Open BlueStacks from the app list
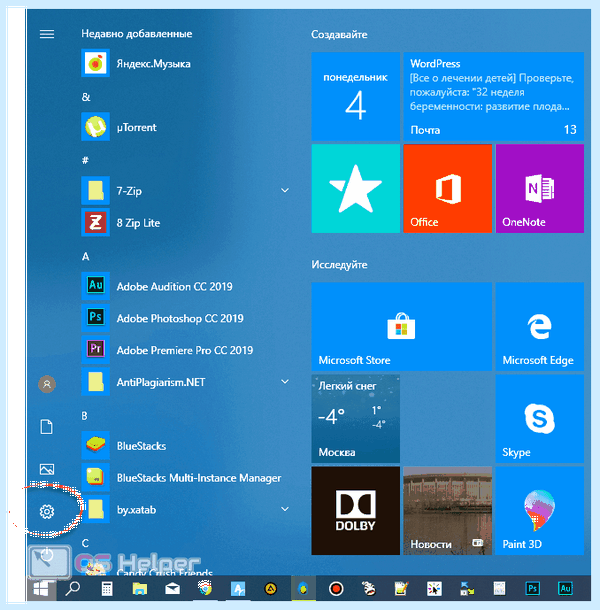The height and width of the screenshot is (610, 600). (x=186, y=446)
